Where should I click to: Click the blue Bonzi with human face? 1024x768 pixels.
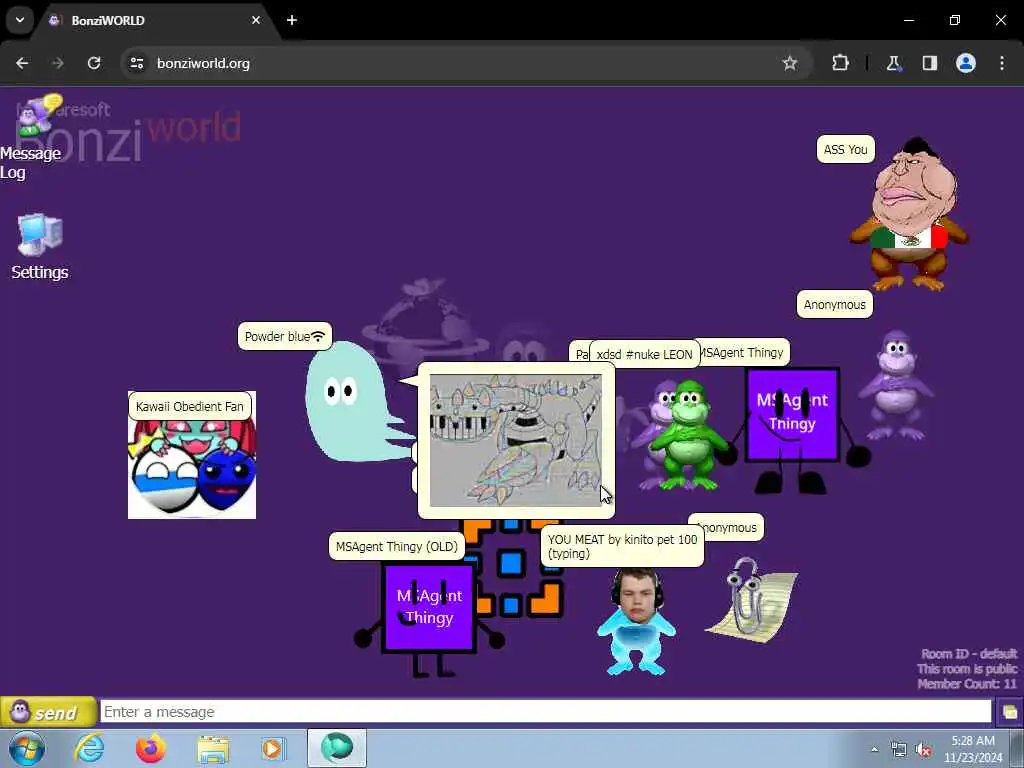point(636,621)
